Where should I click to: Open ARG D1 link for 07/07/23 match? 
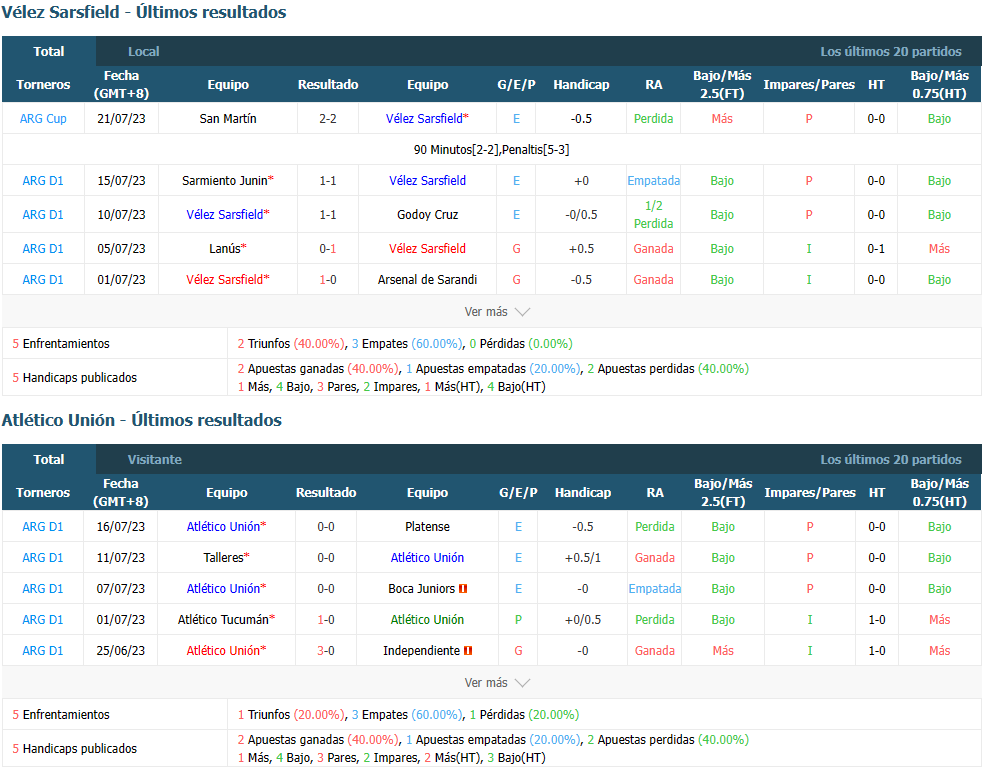coord(43,589)
